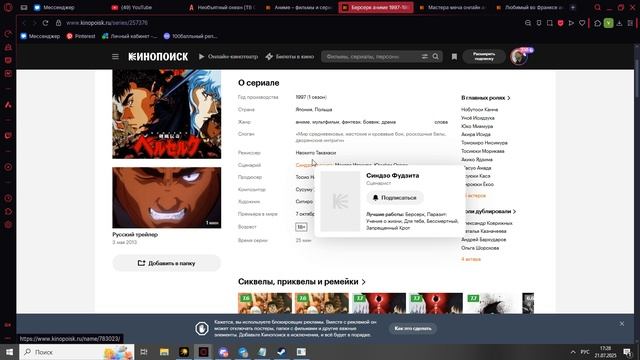This screenshot has width=640, height=360.
Task: Click the Кинопоиск logo
Action: (x=158, y=57)
